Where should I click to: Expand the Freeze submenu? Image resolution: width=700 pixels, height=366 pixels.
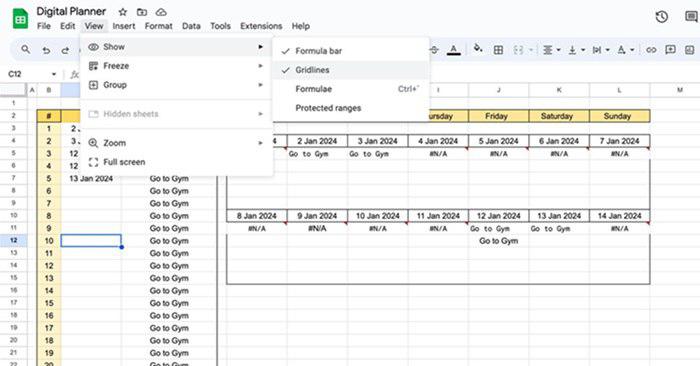176,66
